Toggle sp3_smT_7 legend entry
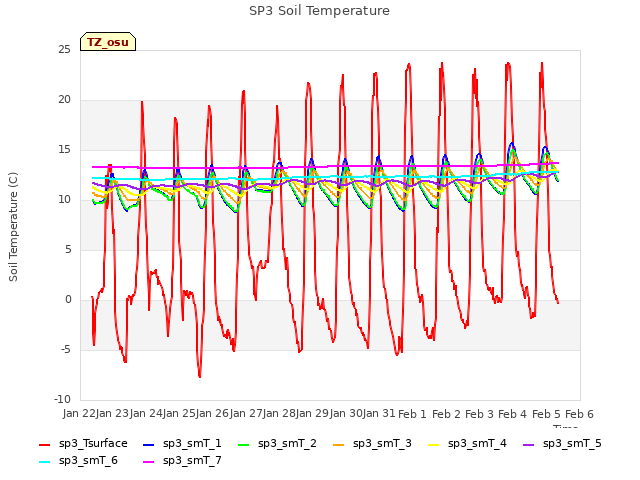 182,461
